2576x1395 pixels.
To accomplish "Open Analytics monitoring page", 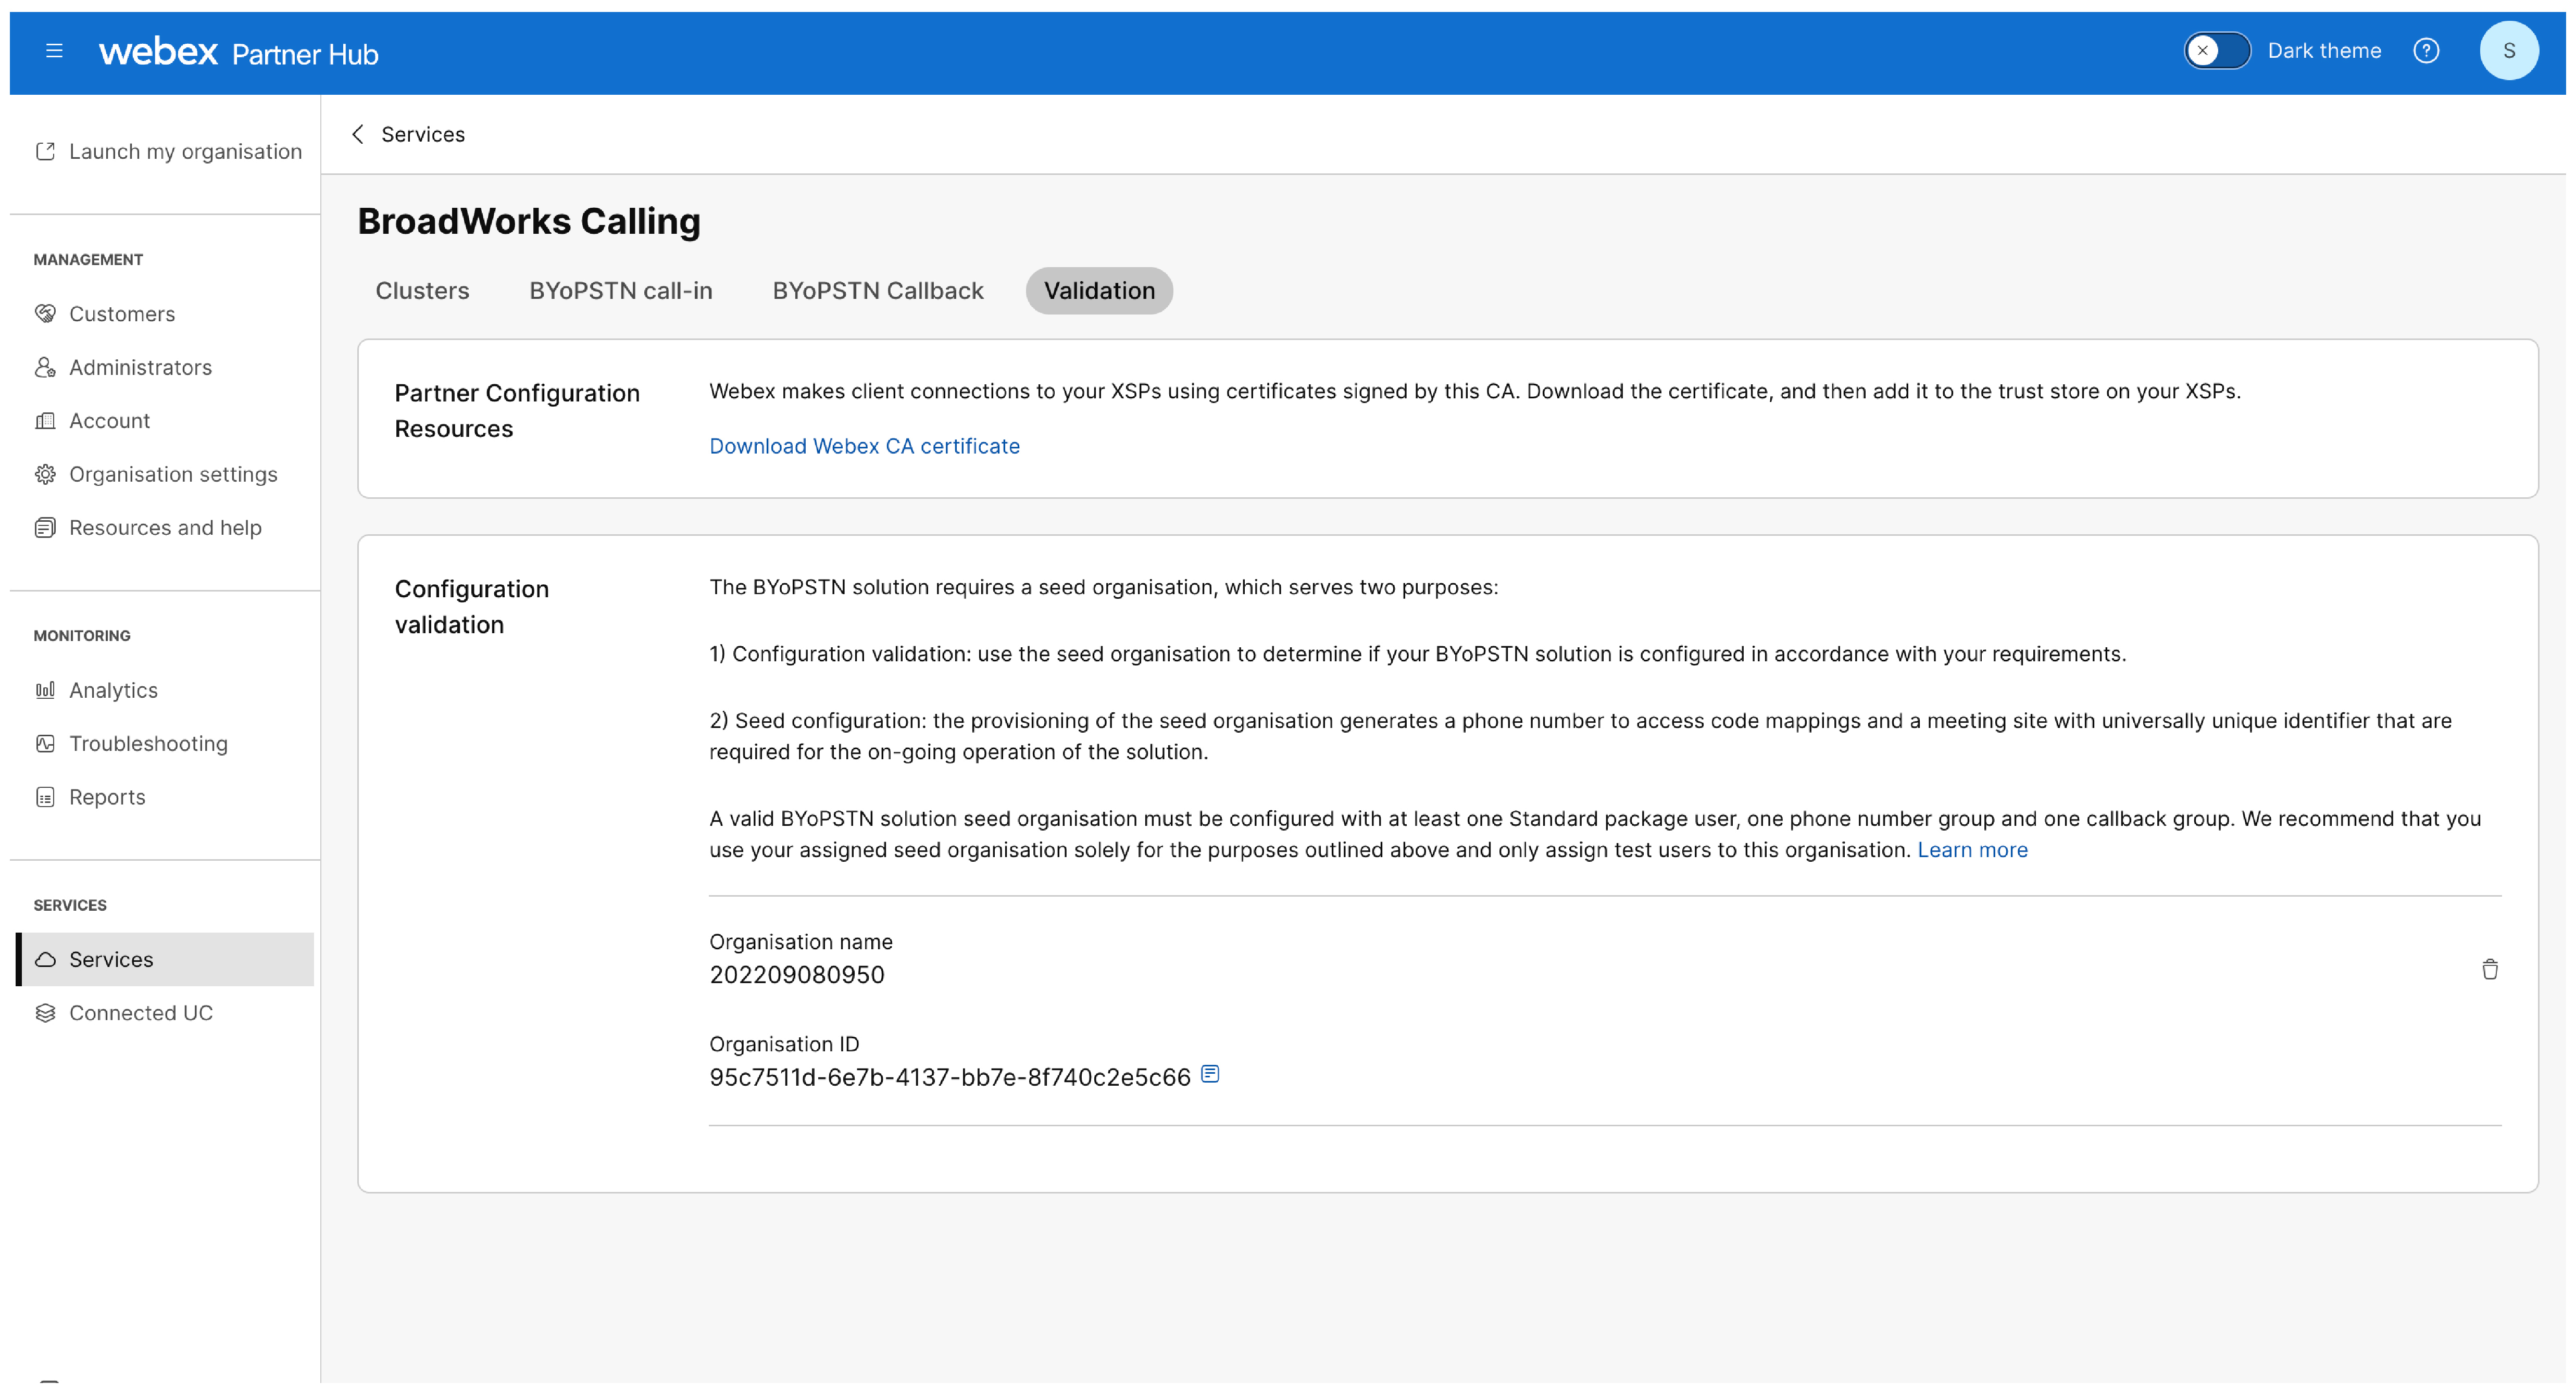I will click(113, 690).
